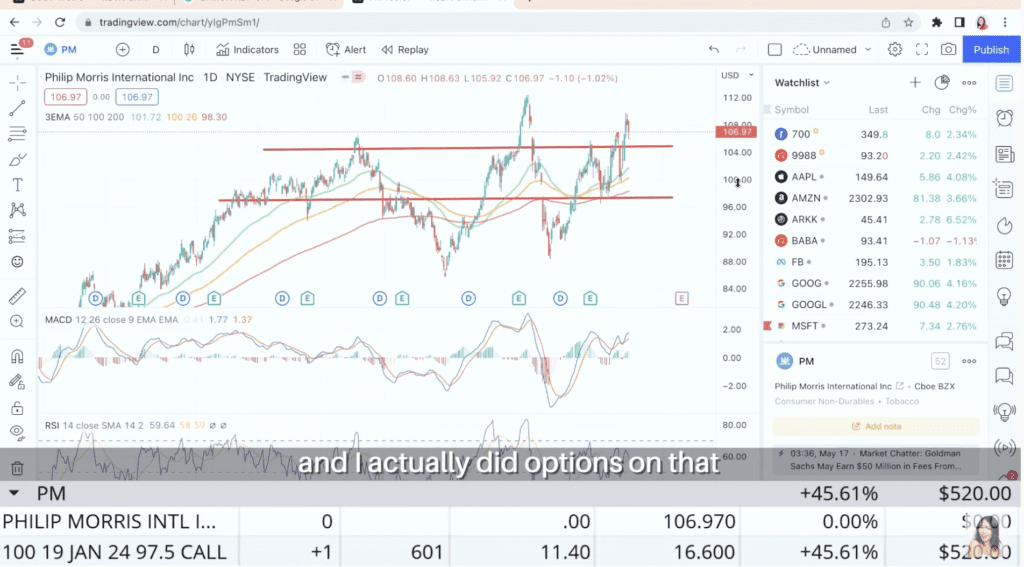Open the PM details more options menu
Screen dimensions: 1024x567
969,361
